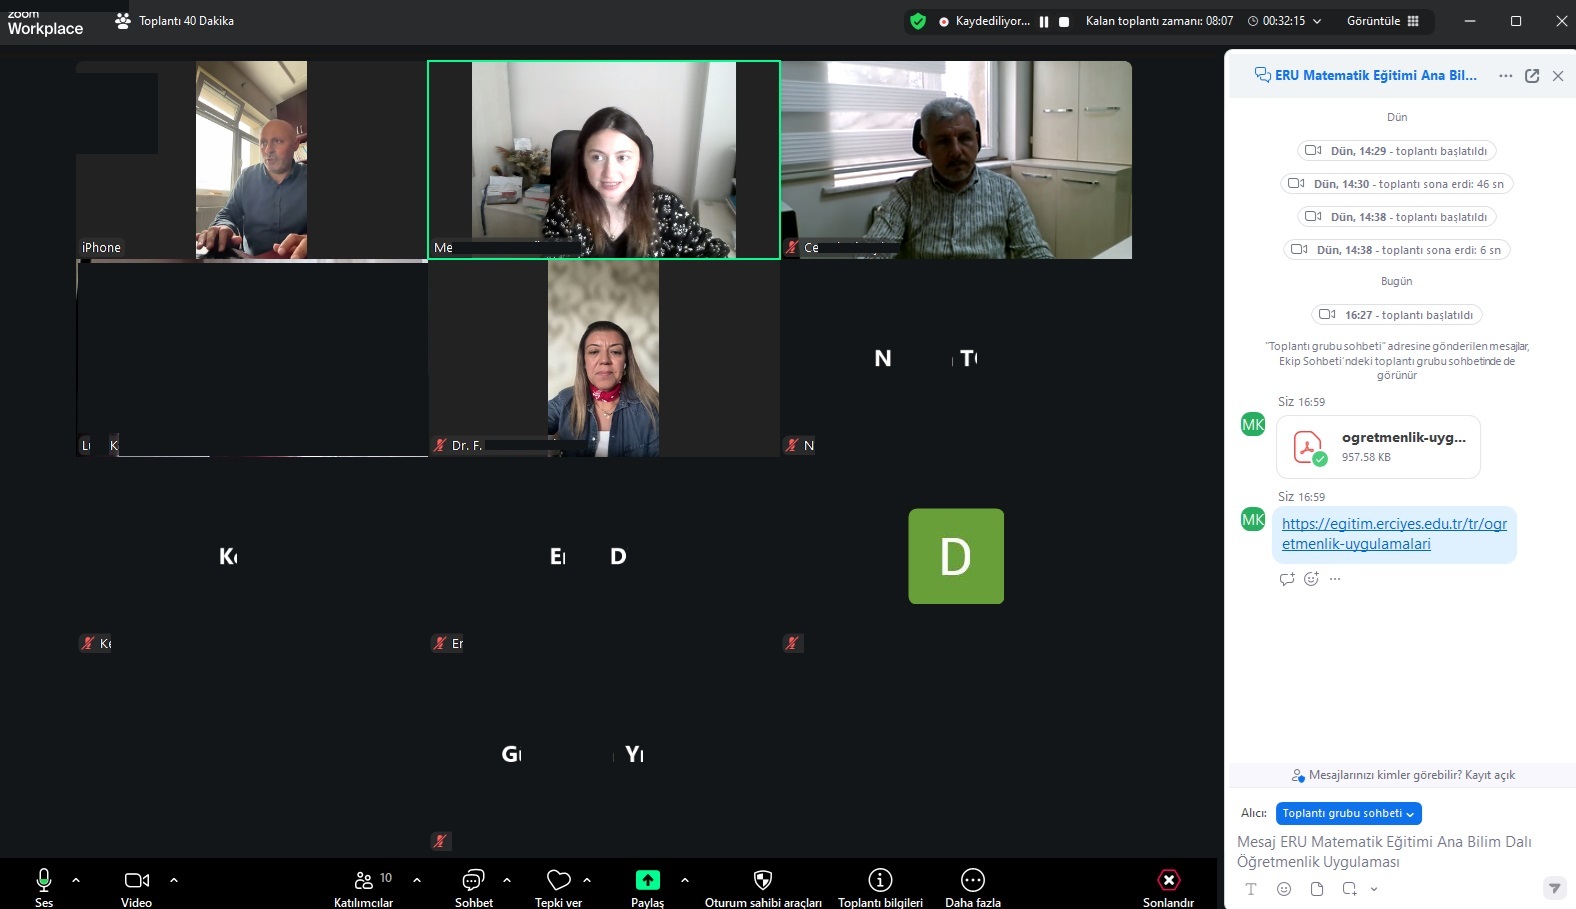Viewport: 1576px width, 909px height.
Task: Stop the recording with the square icon
Action: [1064, 21]
